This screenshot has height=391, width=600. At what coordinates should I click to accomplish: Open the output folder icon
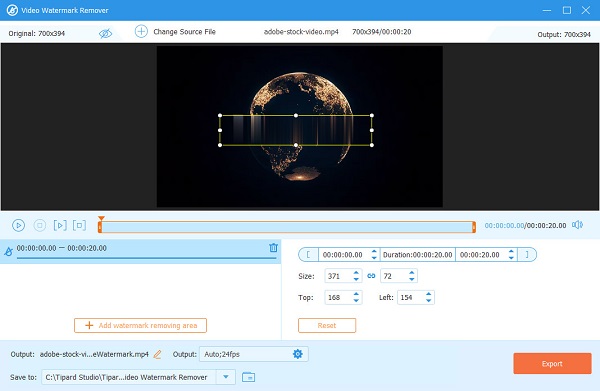(x=249, y=377)
